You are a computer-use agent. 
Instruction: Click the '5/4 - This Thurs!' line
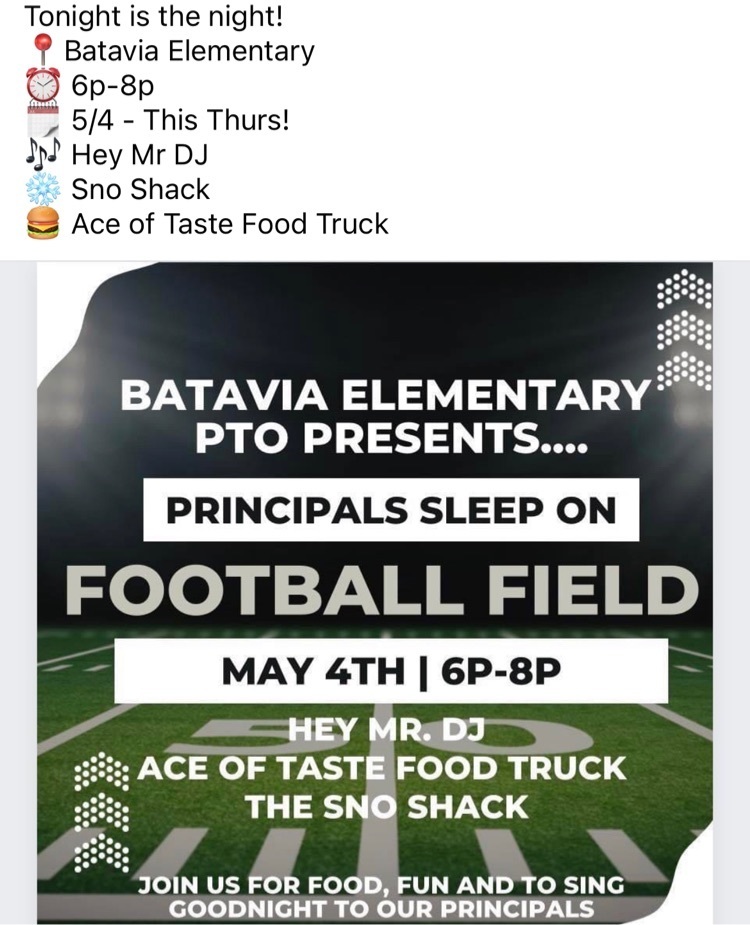[x=181, y=120]
